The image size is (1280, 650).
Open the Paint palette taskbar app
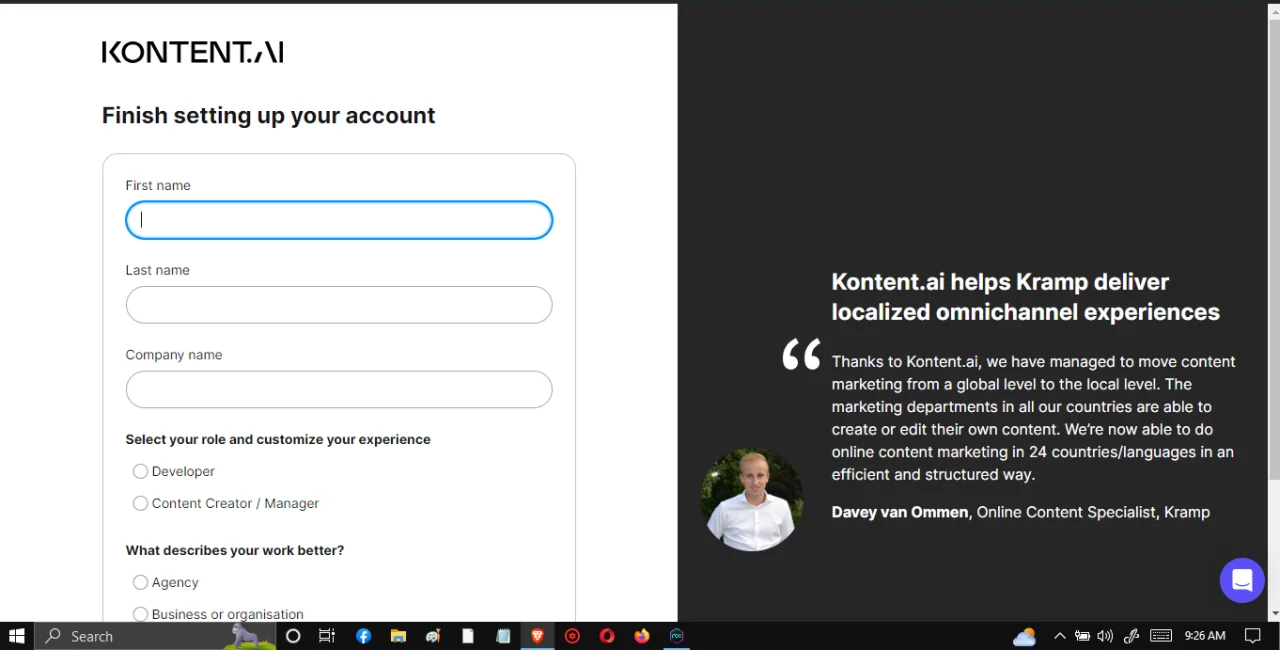pyautogui.click(x=433, y=636)
